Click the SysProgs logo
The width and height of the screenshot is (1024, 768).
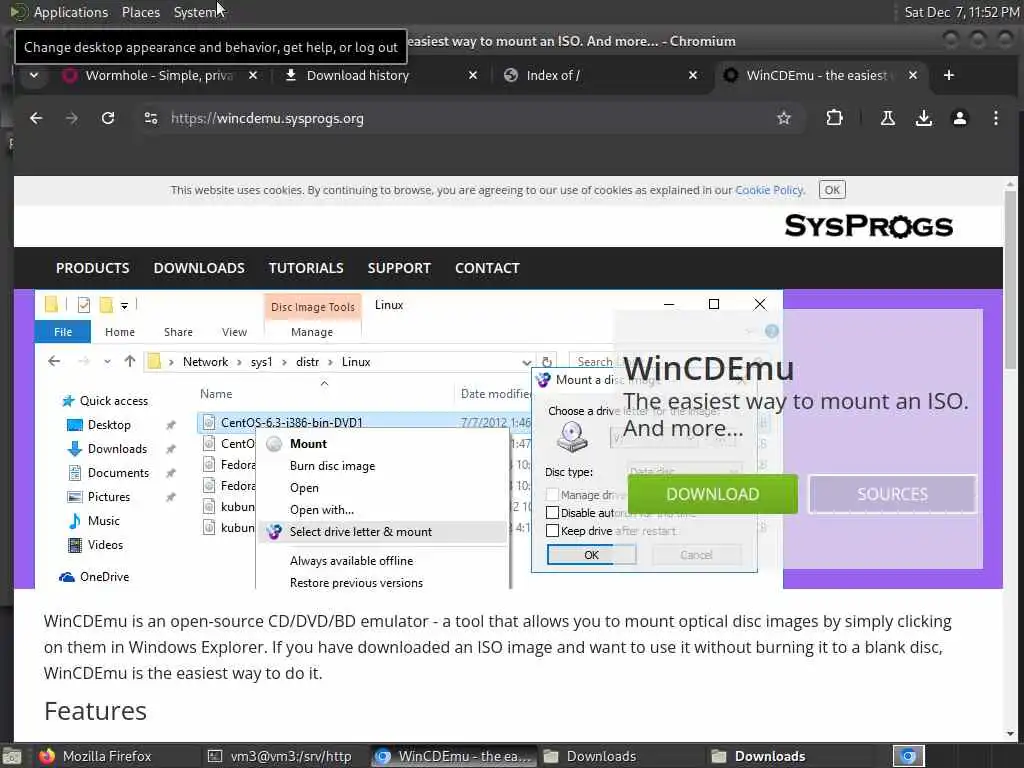tap(869, 226)
